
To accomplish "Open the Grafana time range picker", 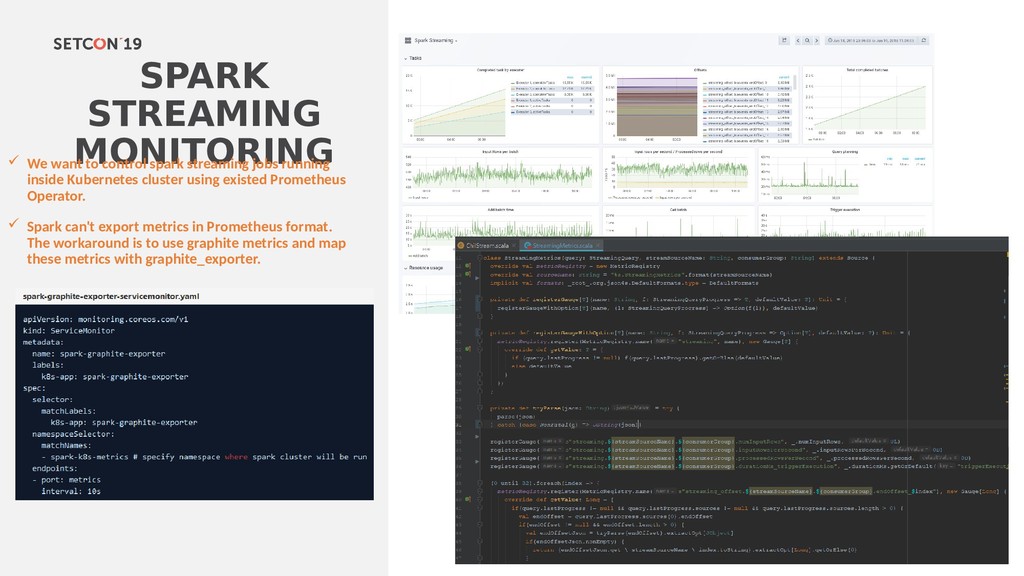I will point(871,40).
